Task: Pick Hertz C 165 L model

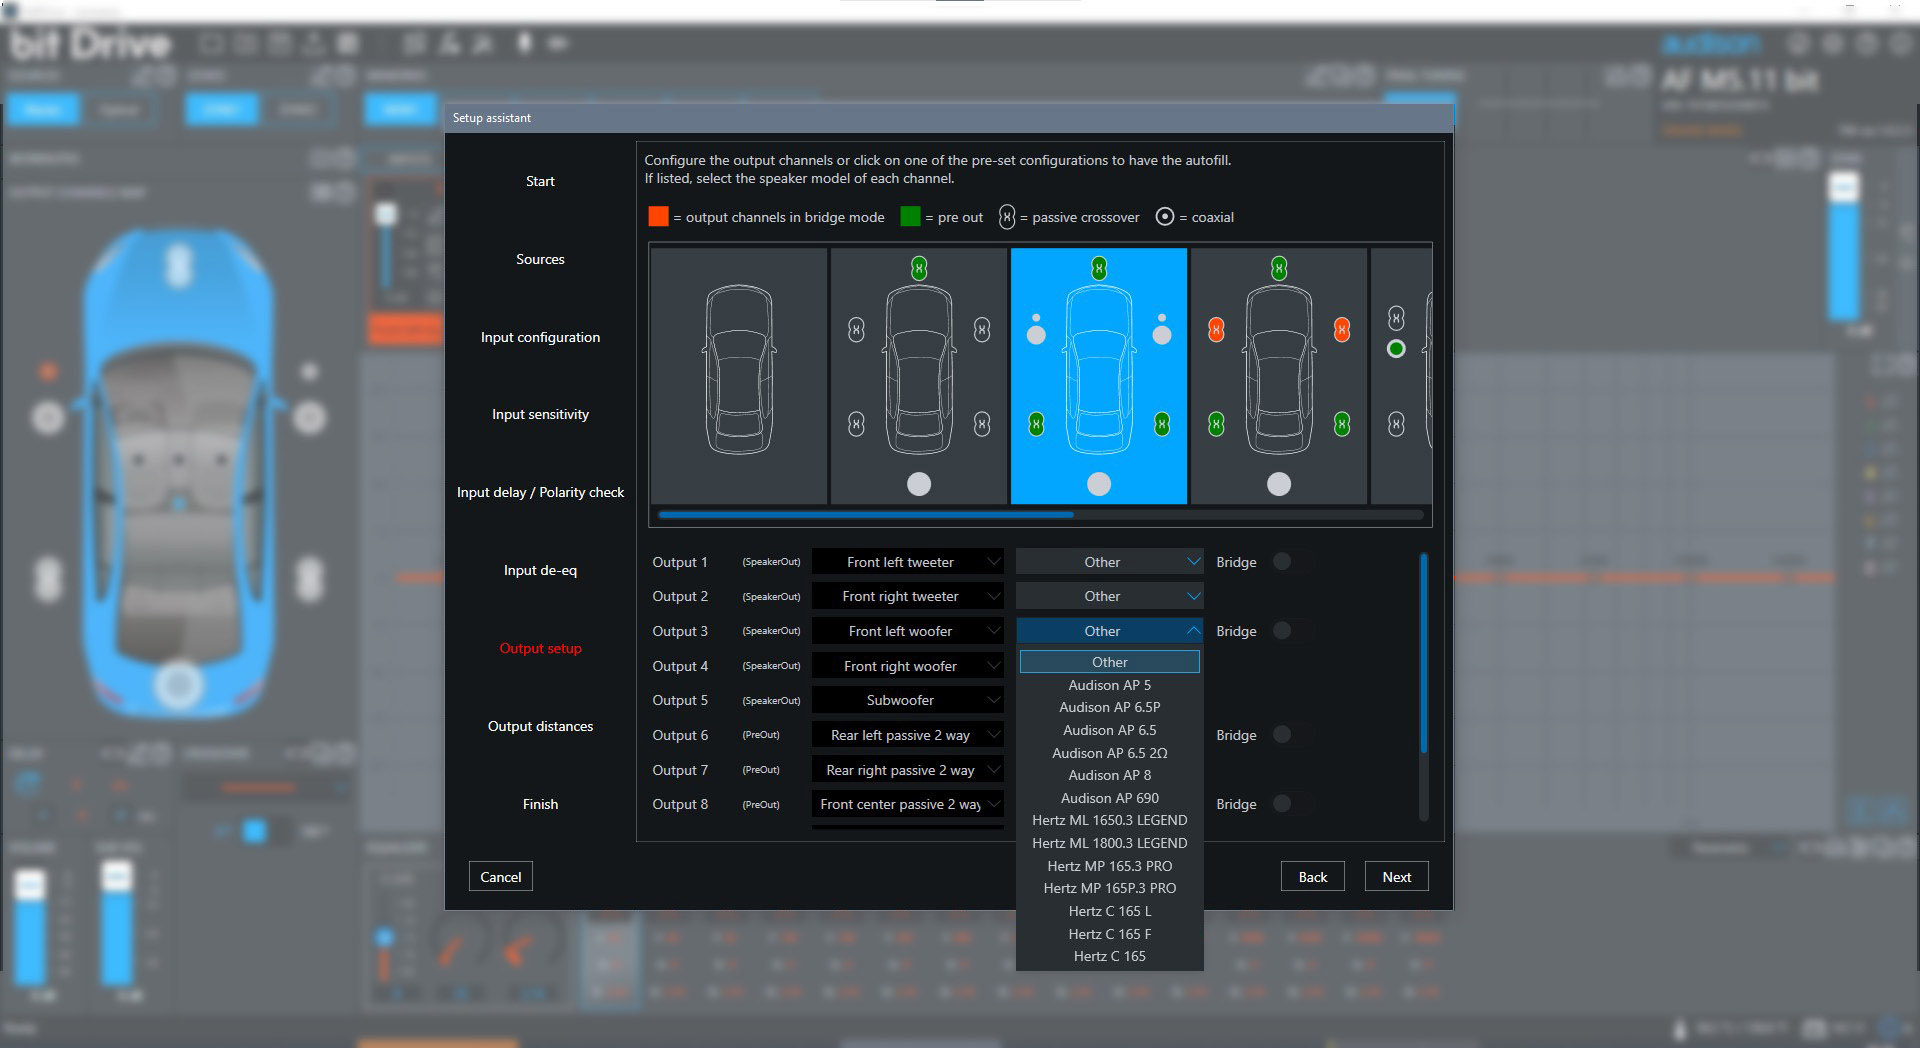Action: (1109, 911)
